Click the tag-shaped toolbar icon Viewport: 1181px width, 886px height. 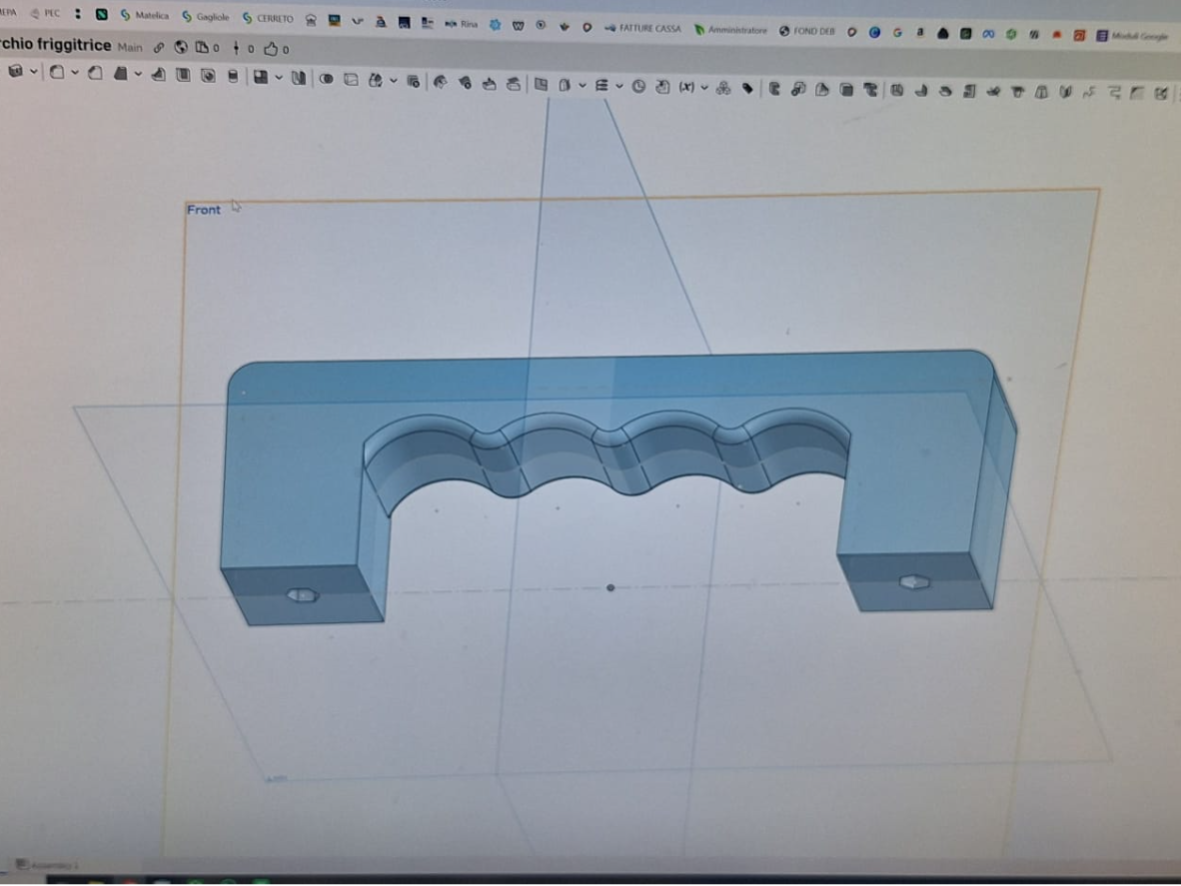[x=748, y=88]
